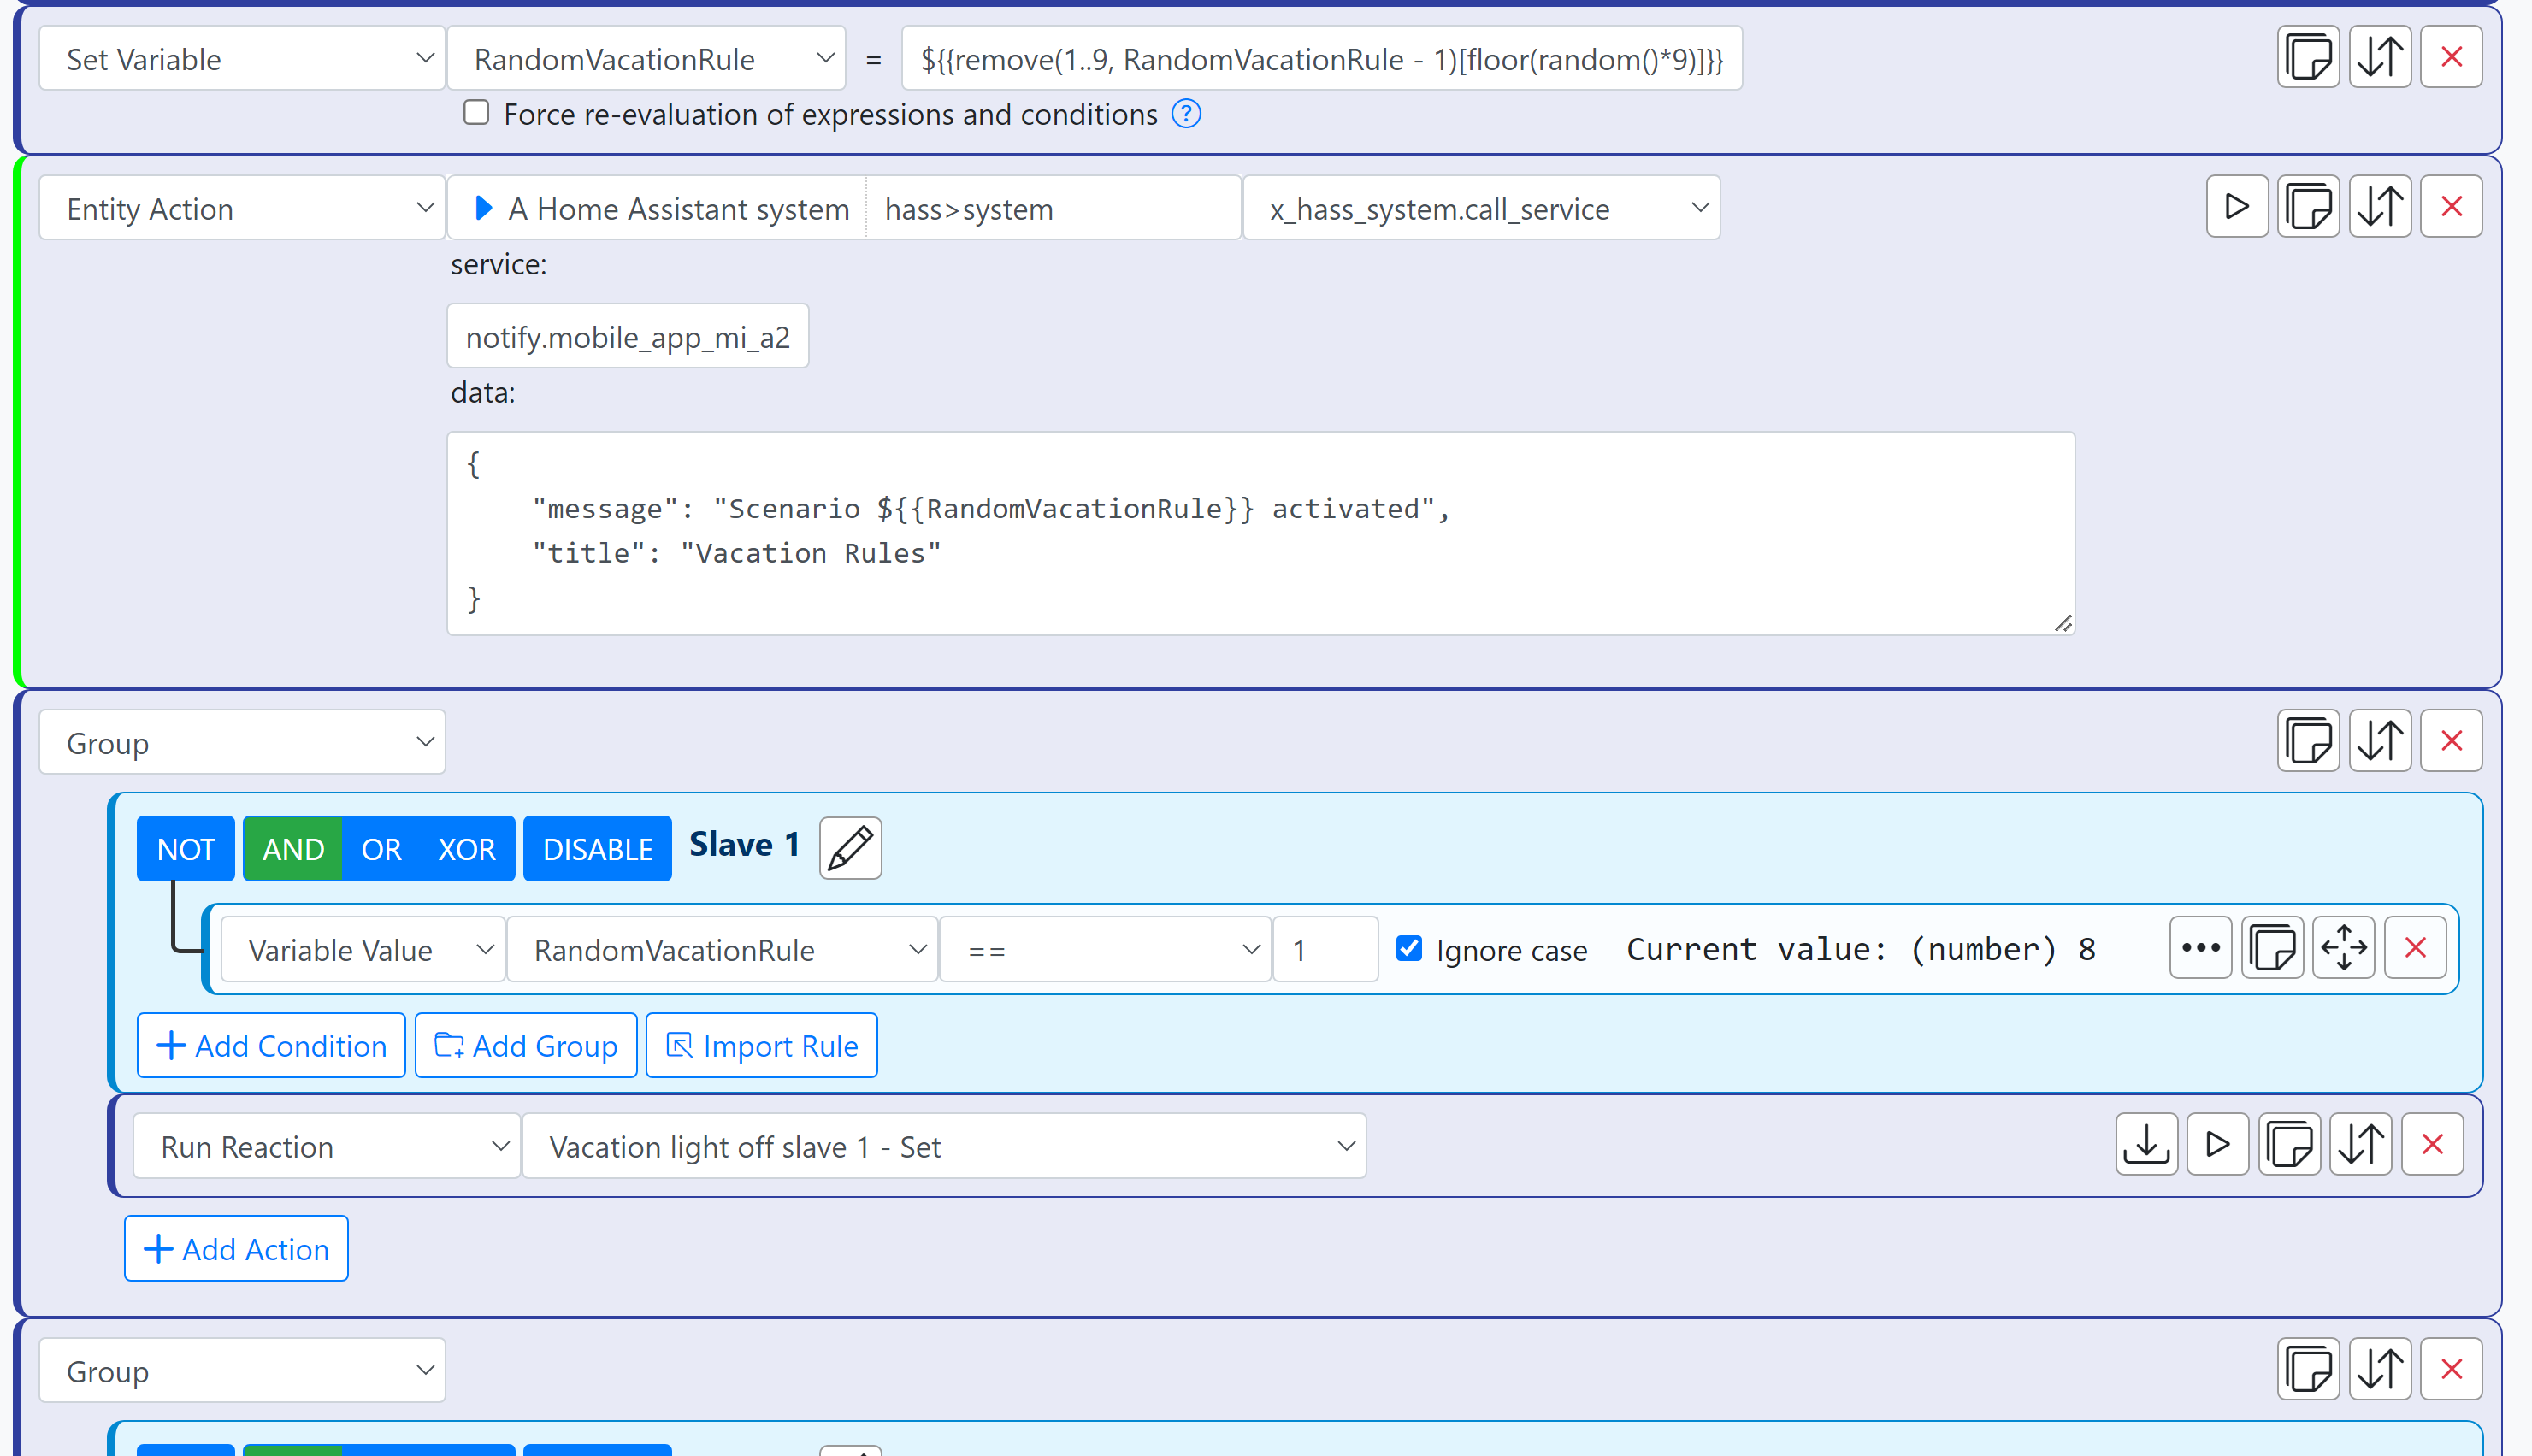
Task: Copy the first Group action
Action: 2308,741
